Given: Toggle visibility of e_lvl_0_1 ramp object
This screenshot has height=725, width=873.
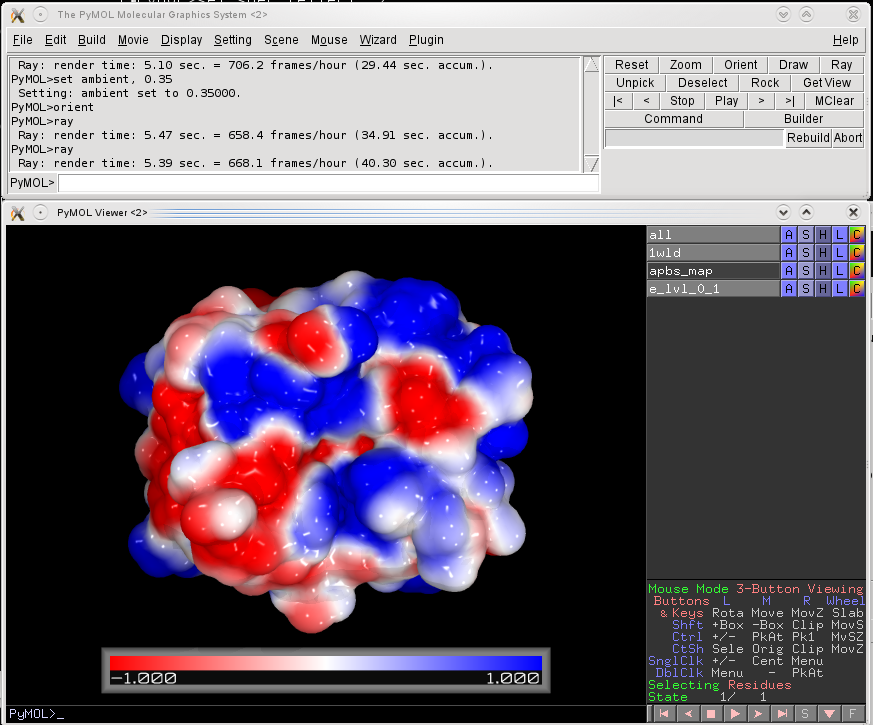Looking at the screenshot, I should click(x=713, y=288).
